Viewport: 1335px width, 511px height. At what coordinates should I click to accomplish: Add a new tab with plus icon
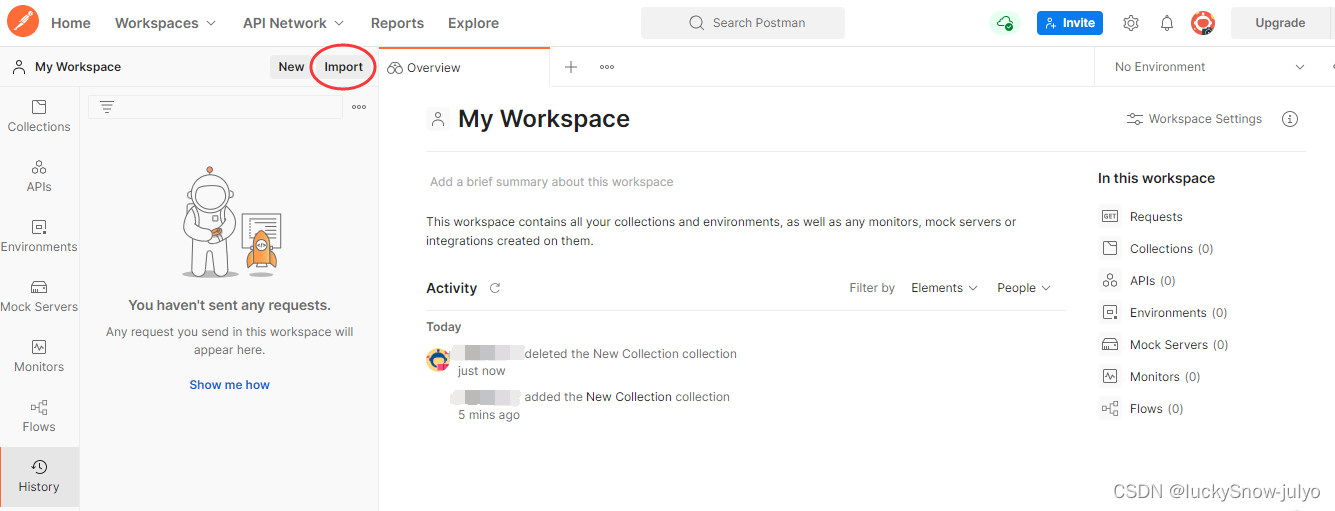pyautogui.click(x=571, y=67)
